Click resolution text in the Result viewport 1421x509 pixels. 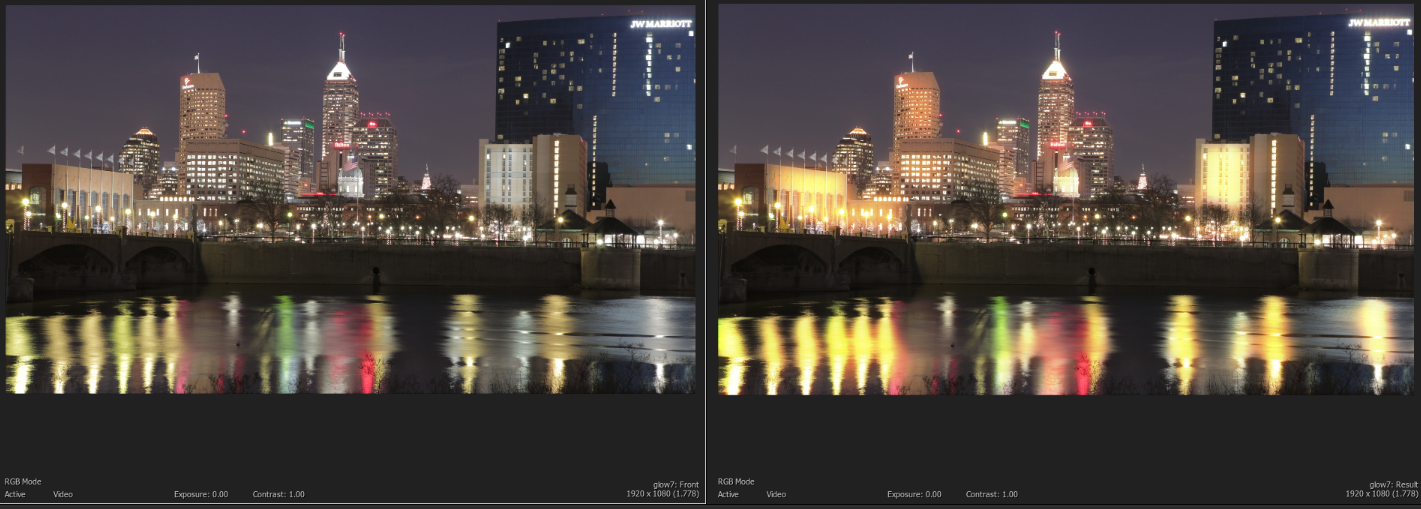(x=1381, y=494)
